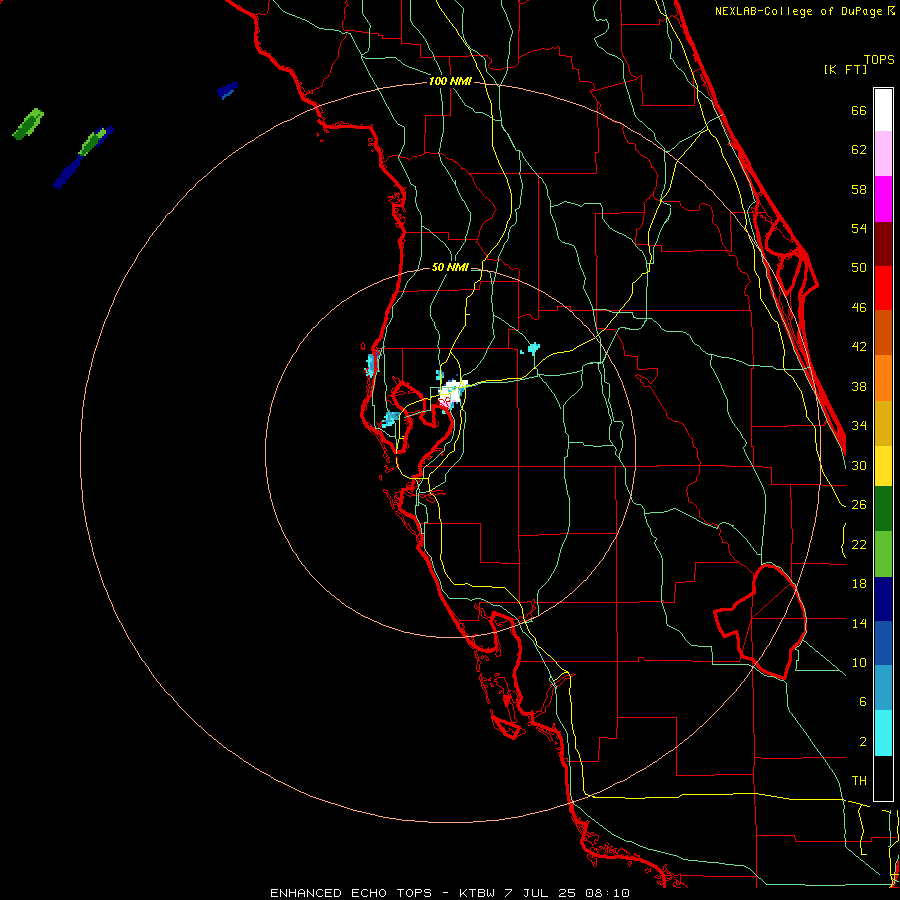The width and height of the screenshot is (900, 900).
Task: Click the 6 legend value
Action: tap(862, 702)
